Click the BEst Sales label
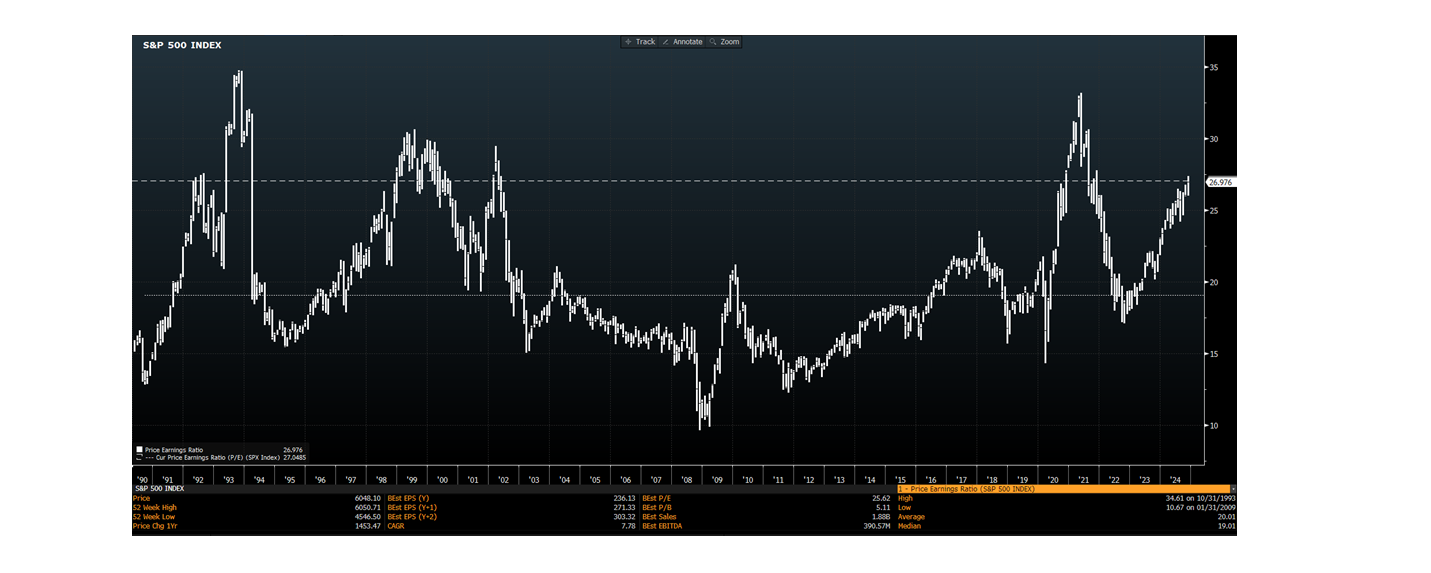This screenshot has height=573, width=1431. pyautogui.click(x=661, y=516)
